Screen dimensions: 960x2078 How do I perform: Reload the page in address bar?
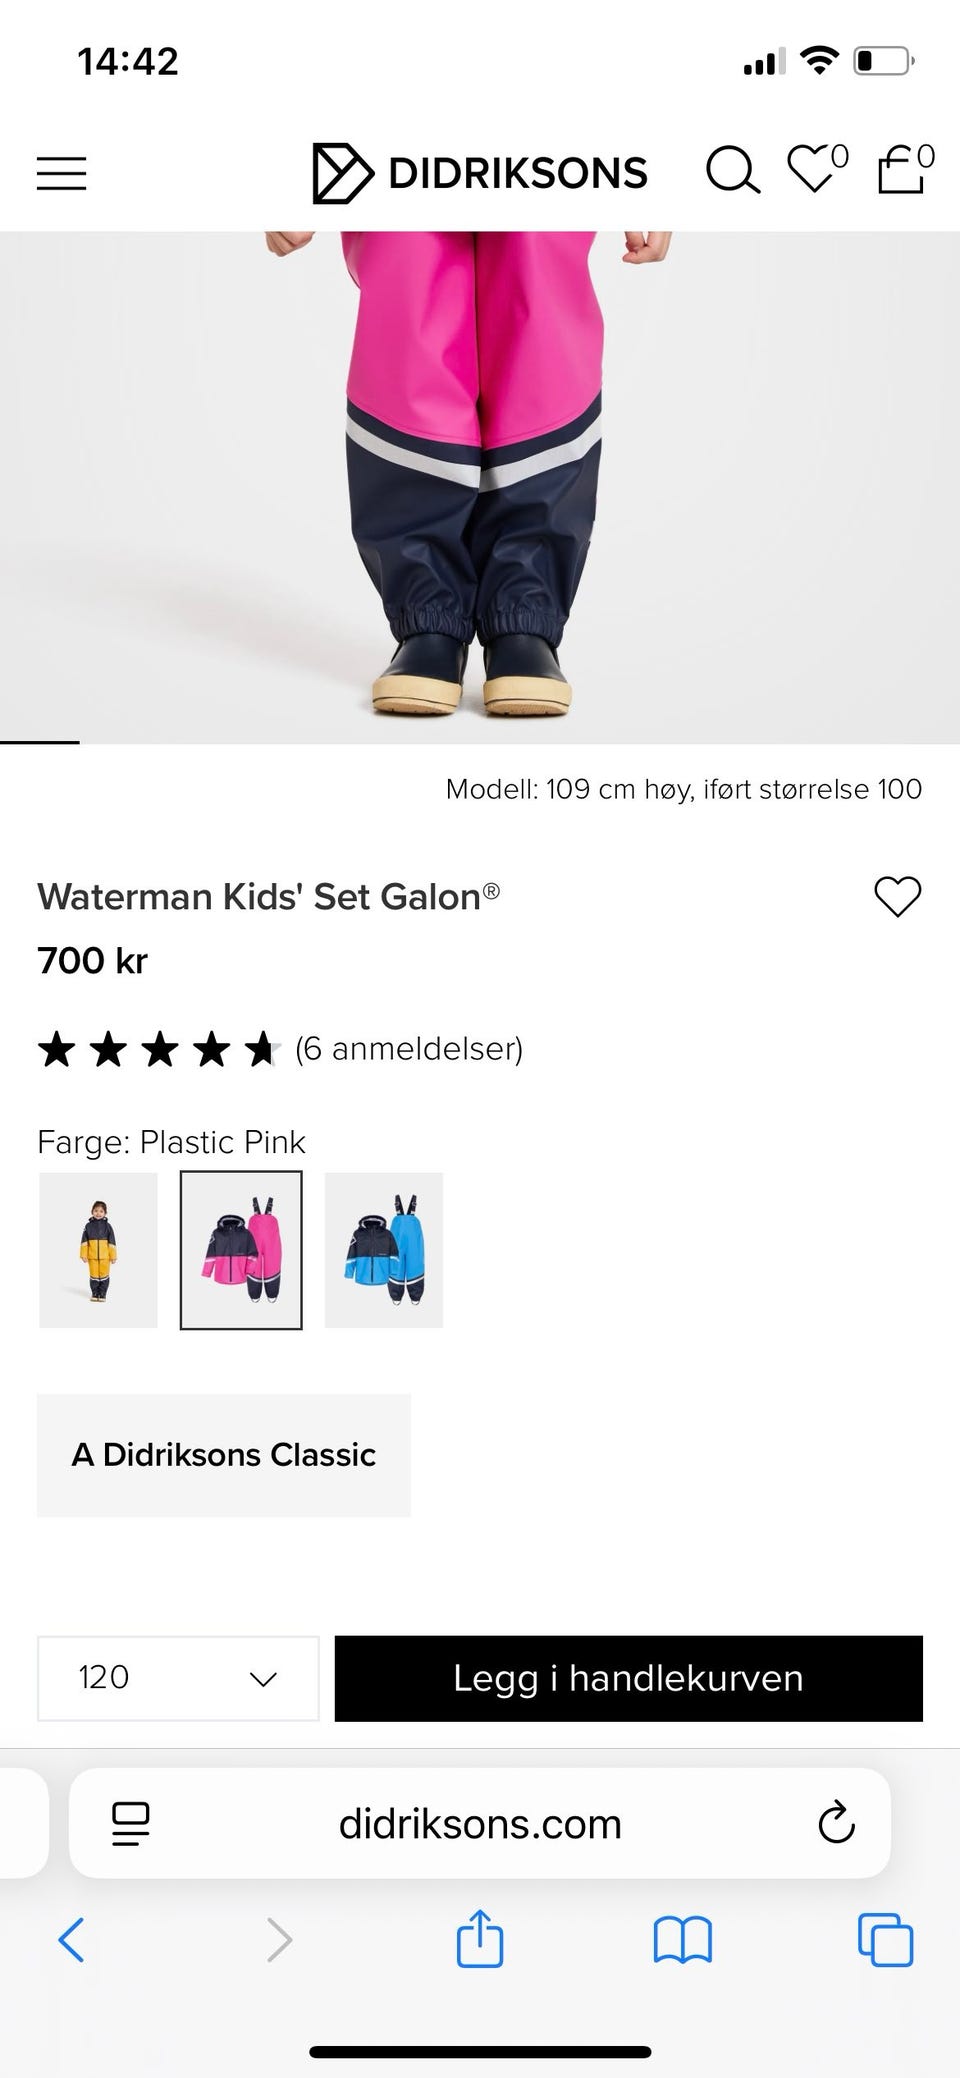point(836,1823)
